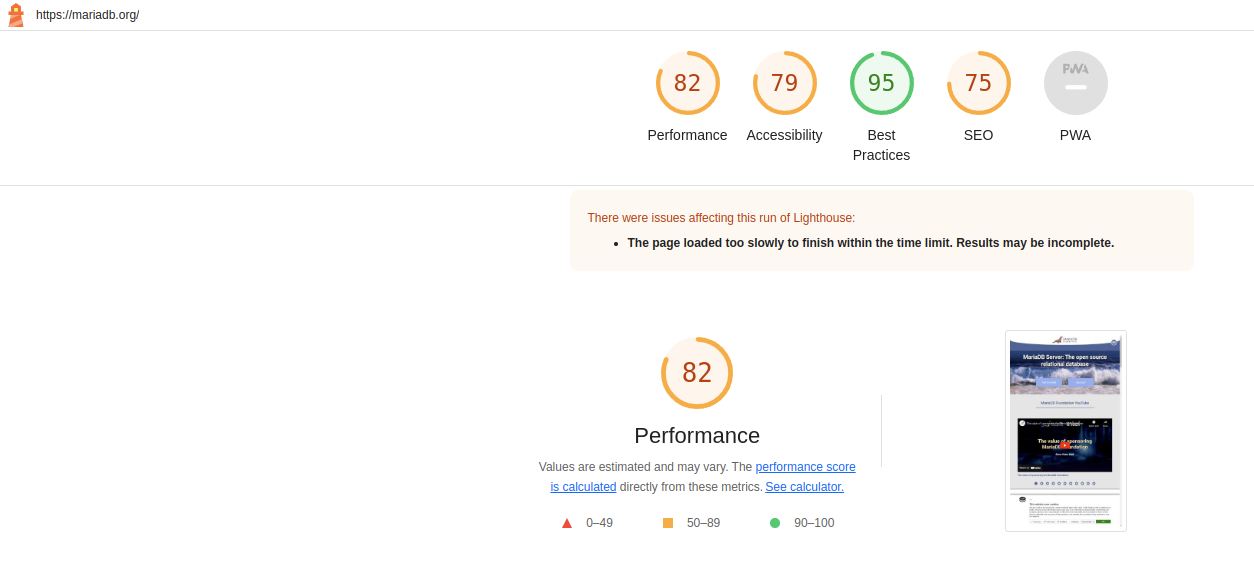The width and height of the screenshot is (1254, 569).
Task: Click the Lighthouse logo icon
Action: (16, 15)
